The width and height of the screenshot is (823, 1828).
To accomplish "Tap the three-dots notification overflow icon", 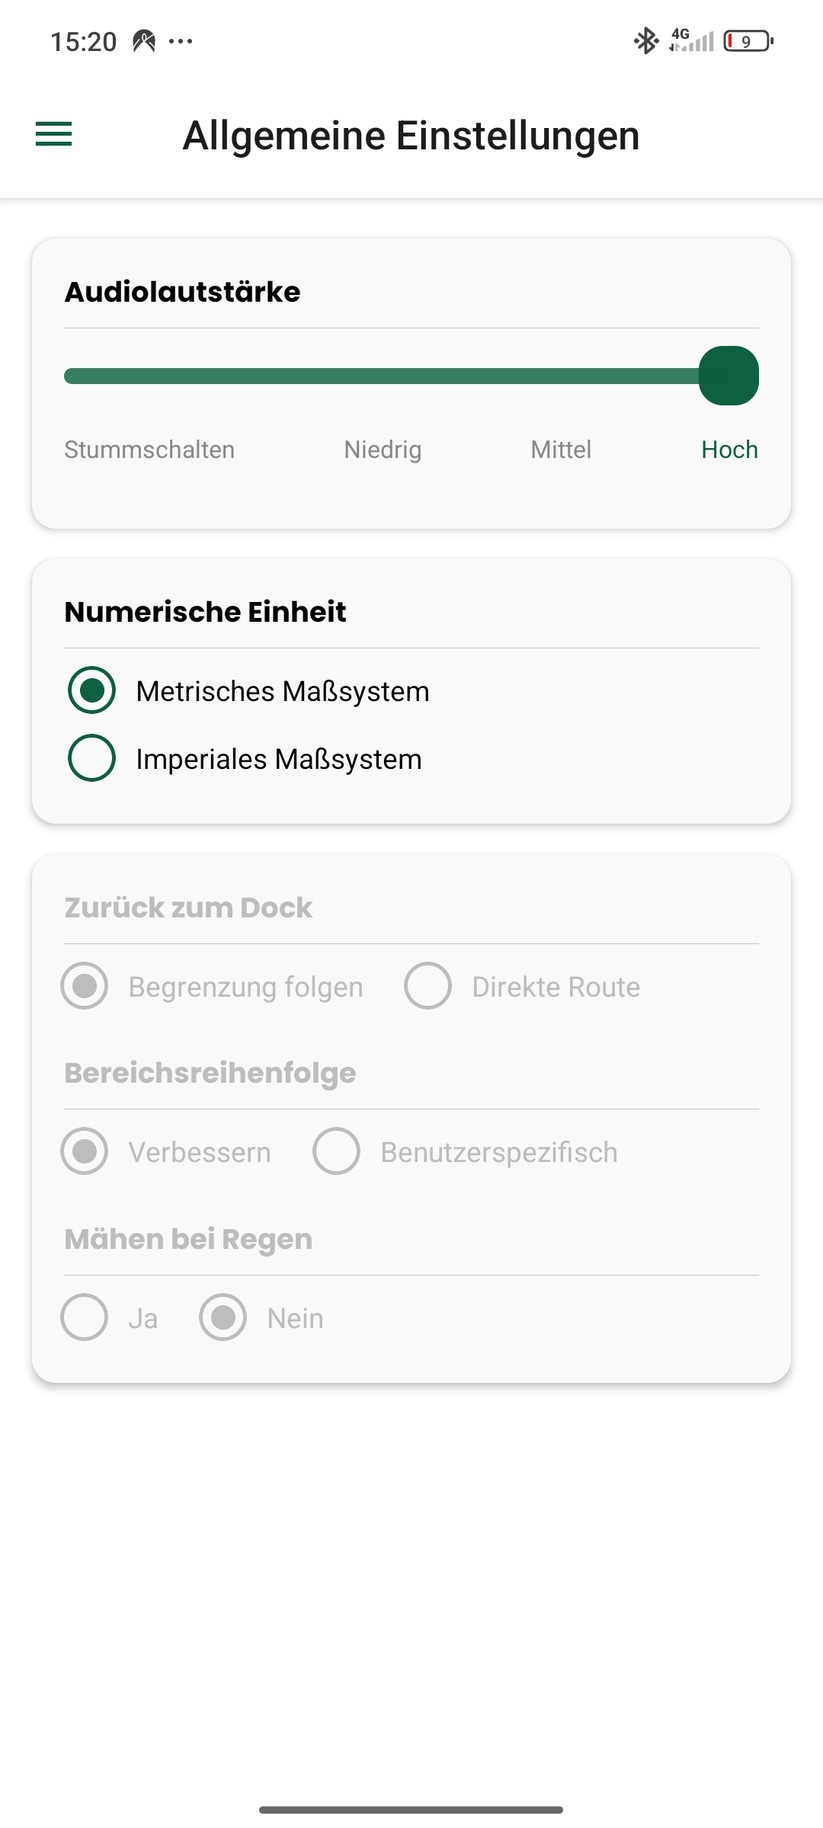I will tap(181, 41).
